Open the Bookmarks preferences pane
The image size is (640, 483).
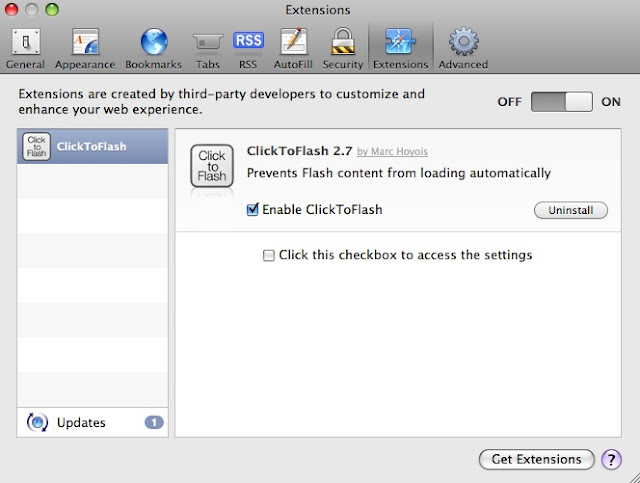[x=153, y=49]
